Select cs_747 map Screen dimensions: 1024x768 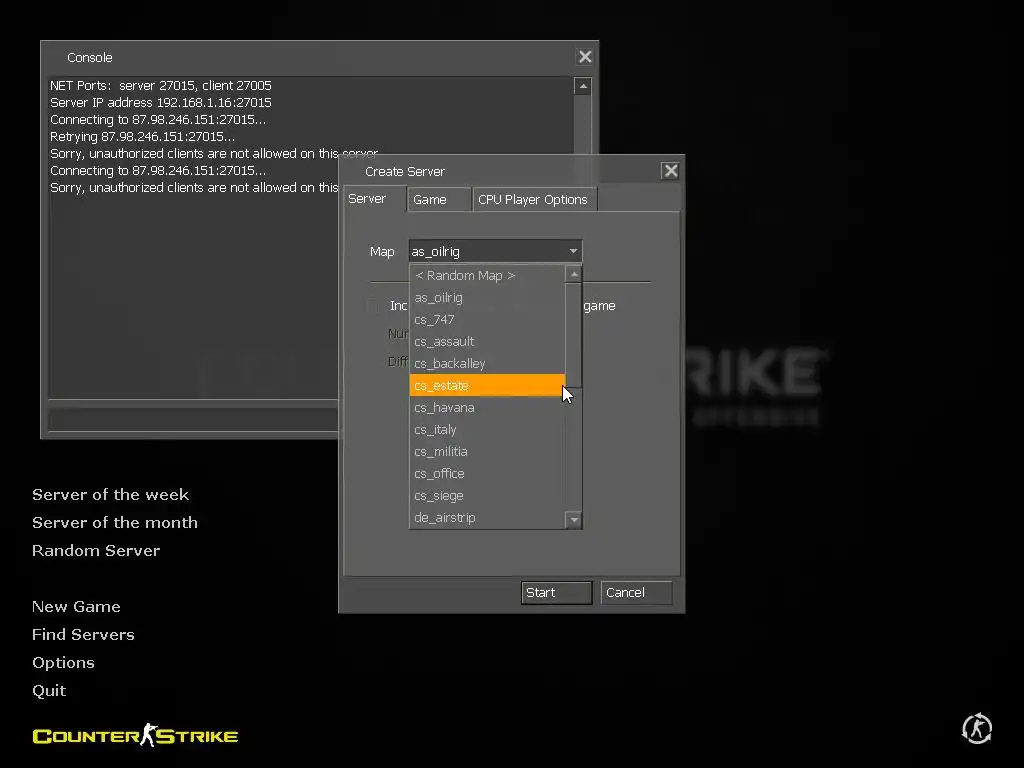tap(487, 319)
